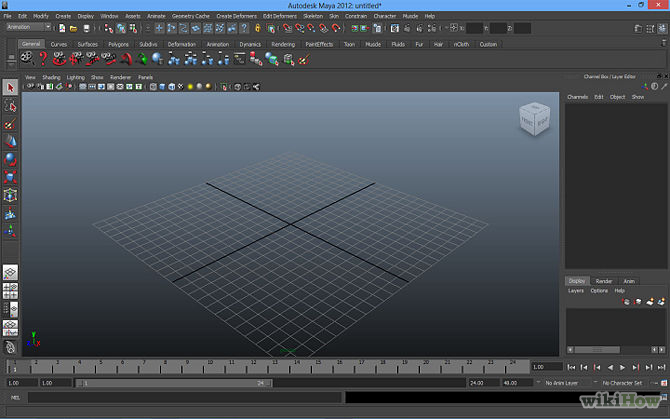Pick the Move tool in toolbox

coord(10,141)
